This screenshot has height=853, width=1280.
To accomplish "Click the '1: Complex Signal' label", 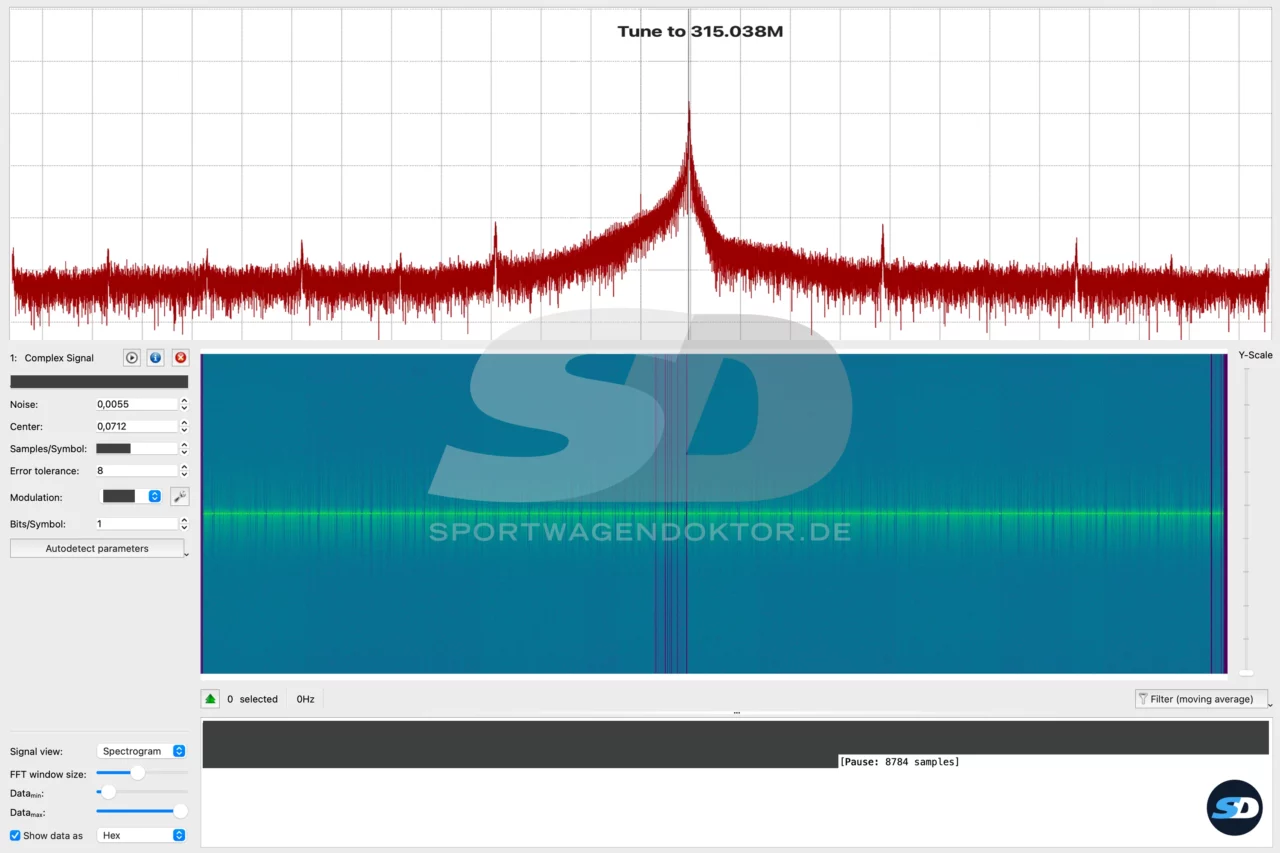I will (x=52, y=358).
